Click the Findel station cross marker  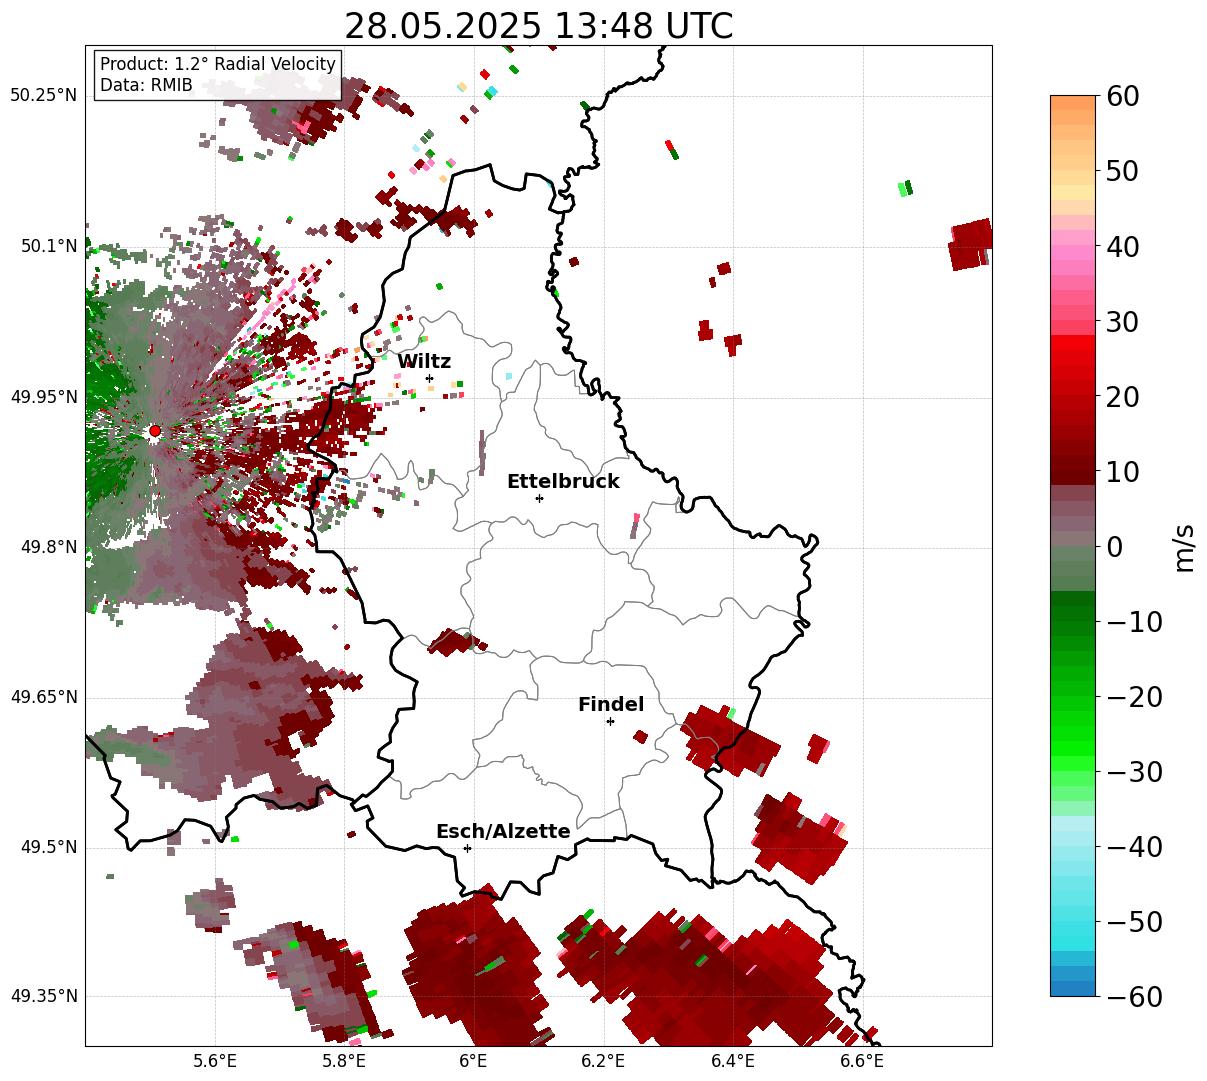tap(610, 721)
